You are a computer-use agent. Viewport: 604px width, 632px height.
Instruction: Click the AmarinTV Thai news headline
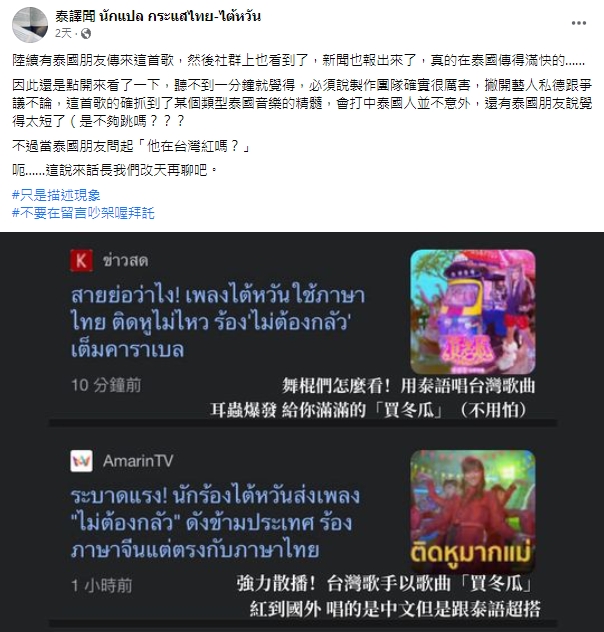tap(215, 522)
